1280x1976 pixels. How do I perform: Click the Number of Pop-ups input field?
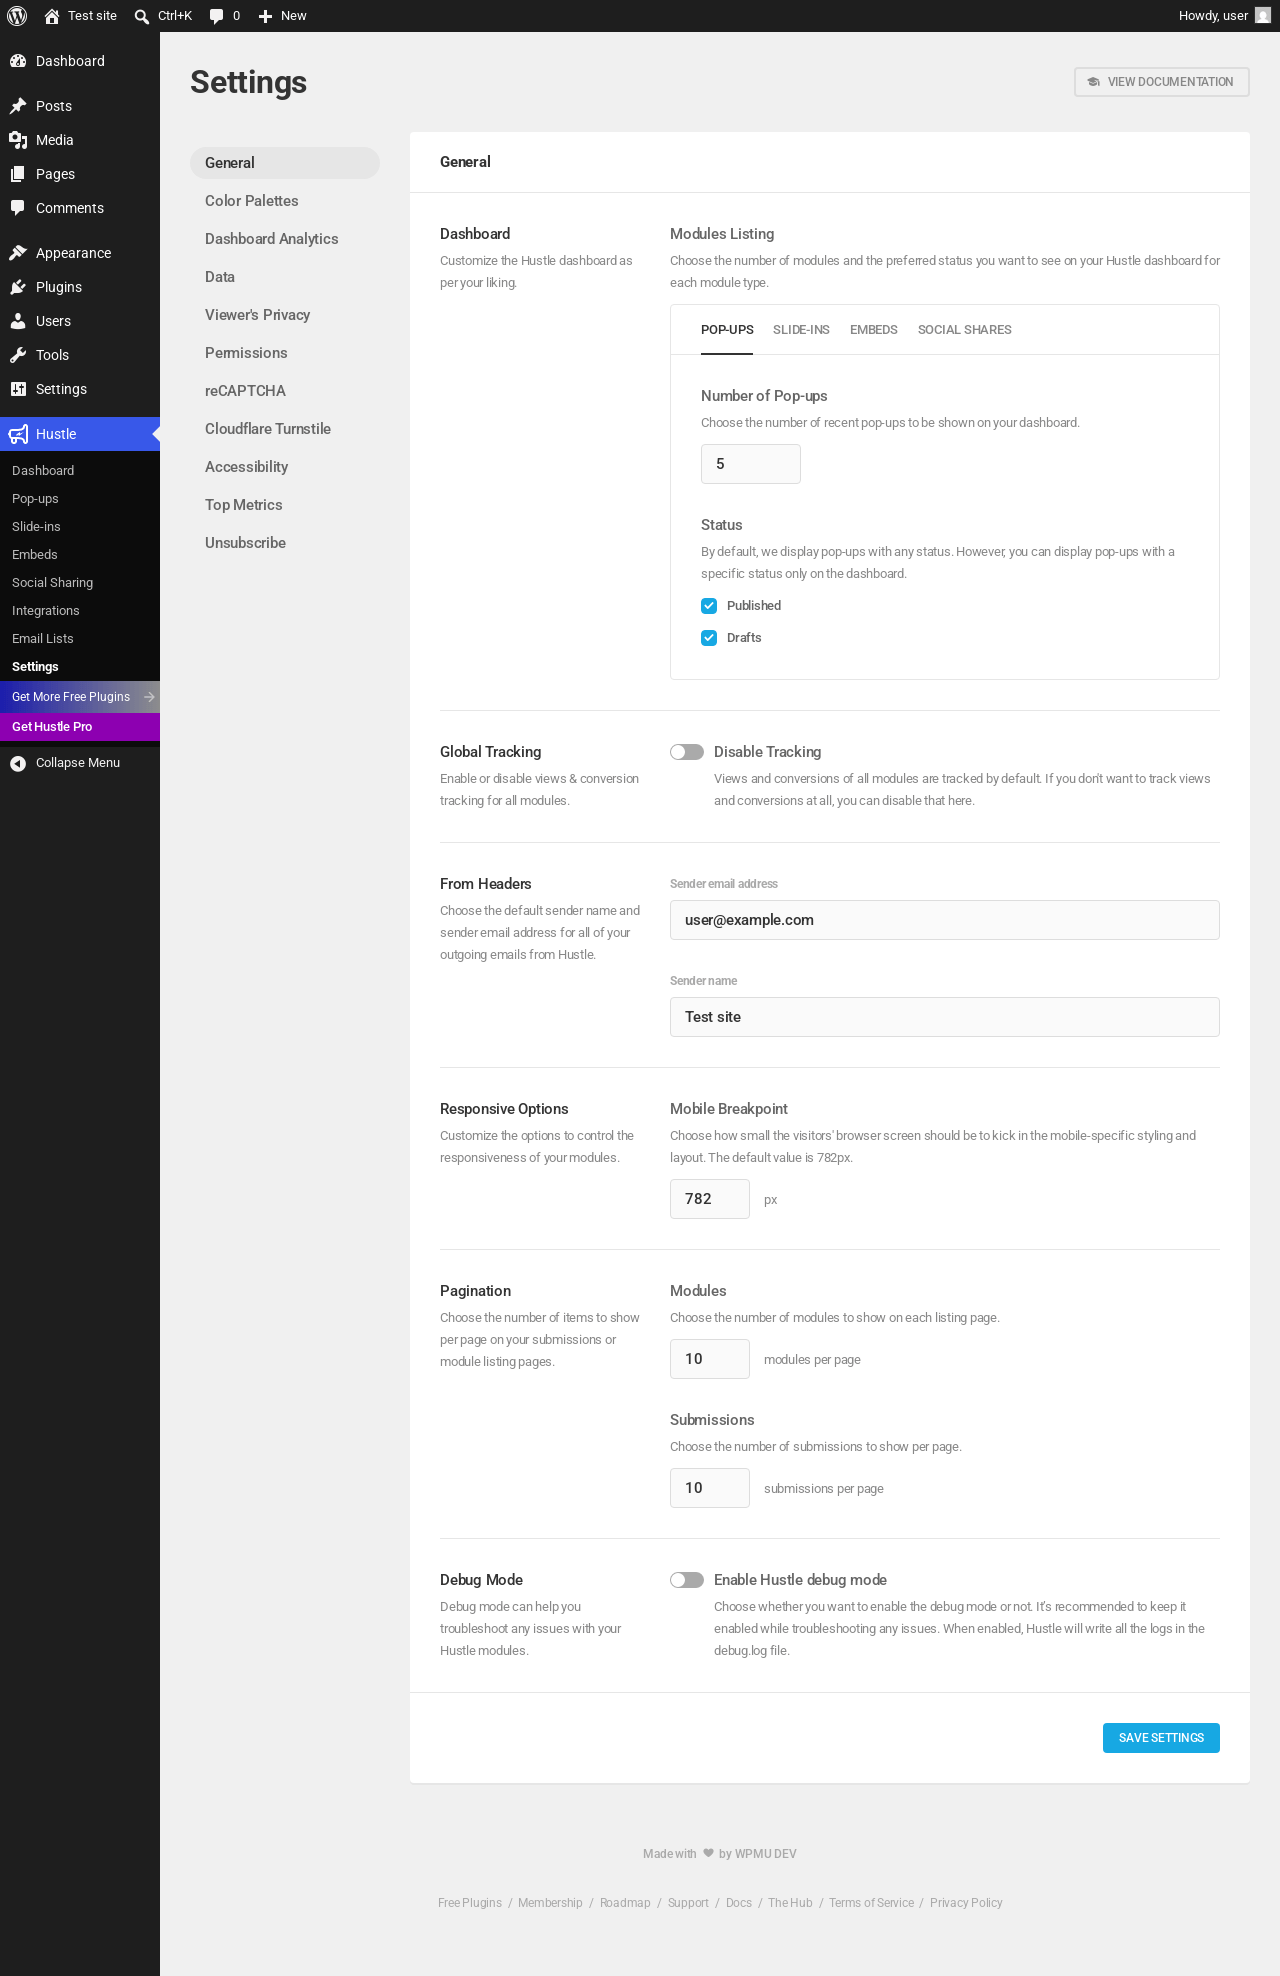coord(751,464)
